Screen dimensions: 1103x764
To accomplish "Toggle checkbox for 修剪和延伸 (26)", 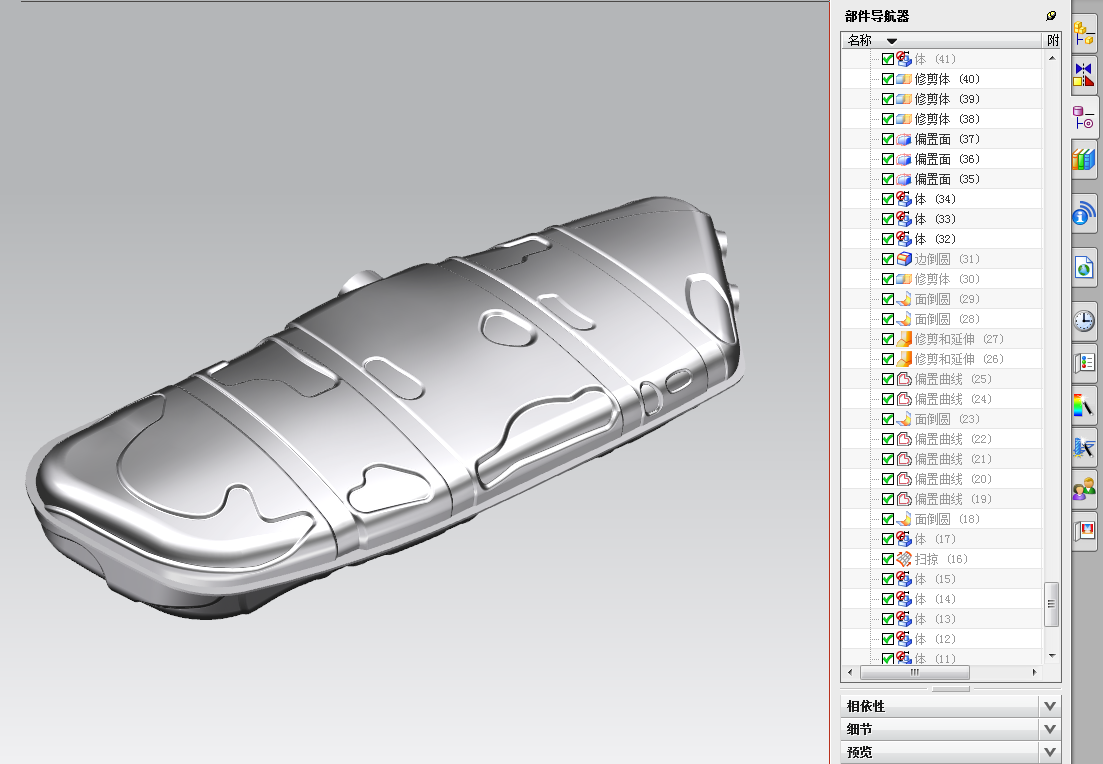I will click(x=888, y=359).
